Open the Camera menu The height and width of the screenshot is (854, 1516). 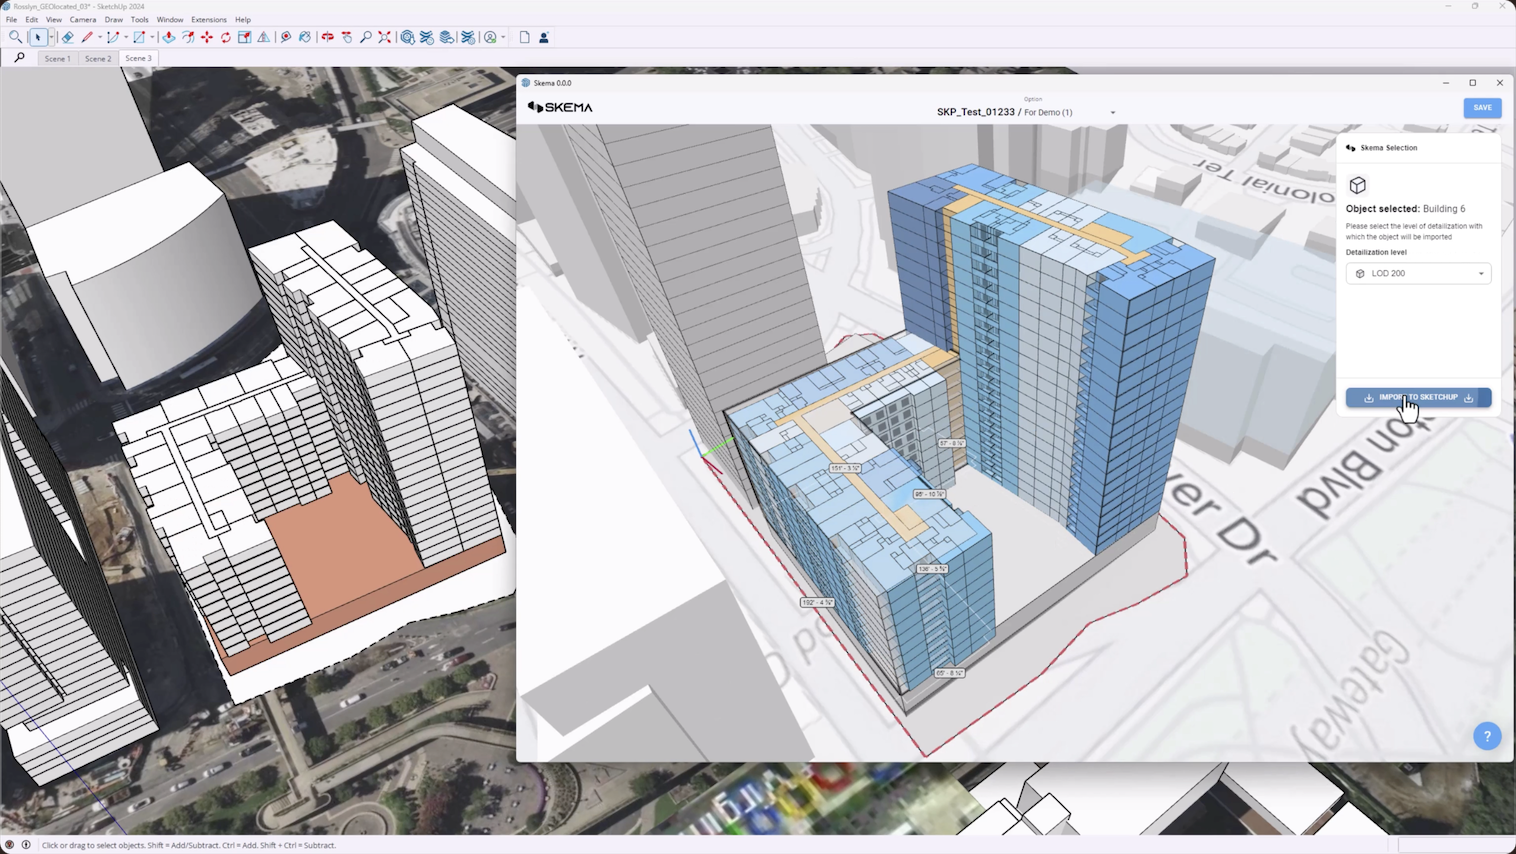coord(83,19)
